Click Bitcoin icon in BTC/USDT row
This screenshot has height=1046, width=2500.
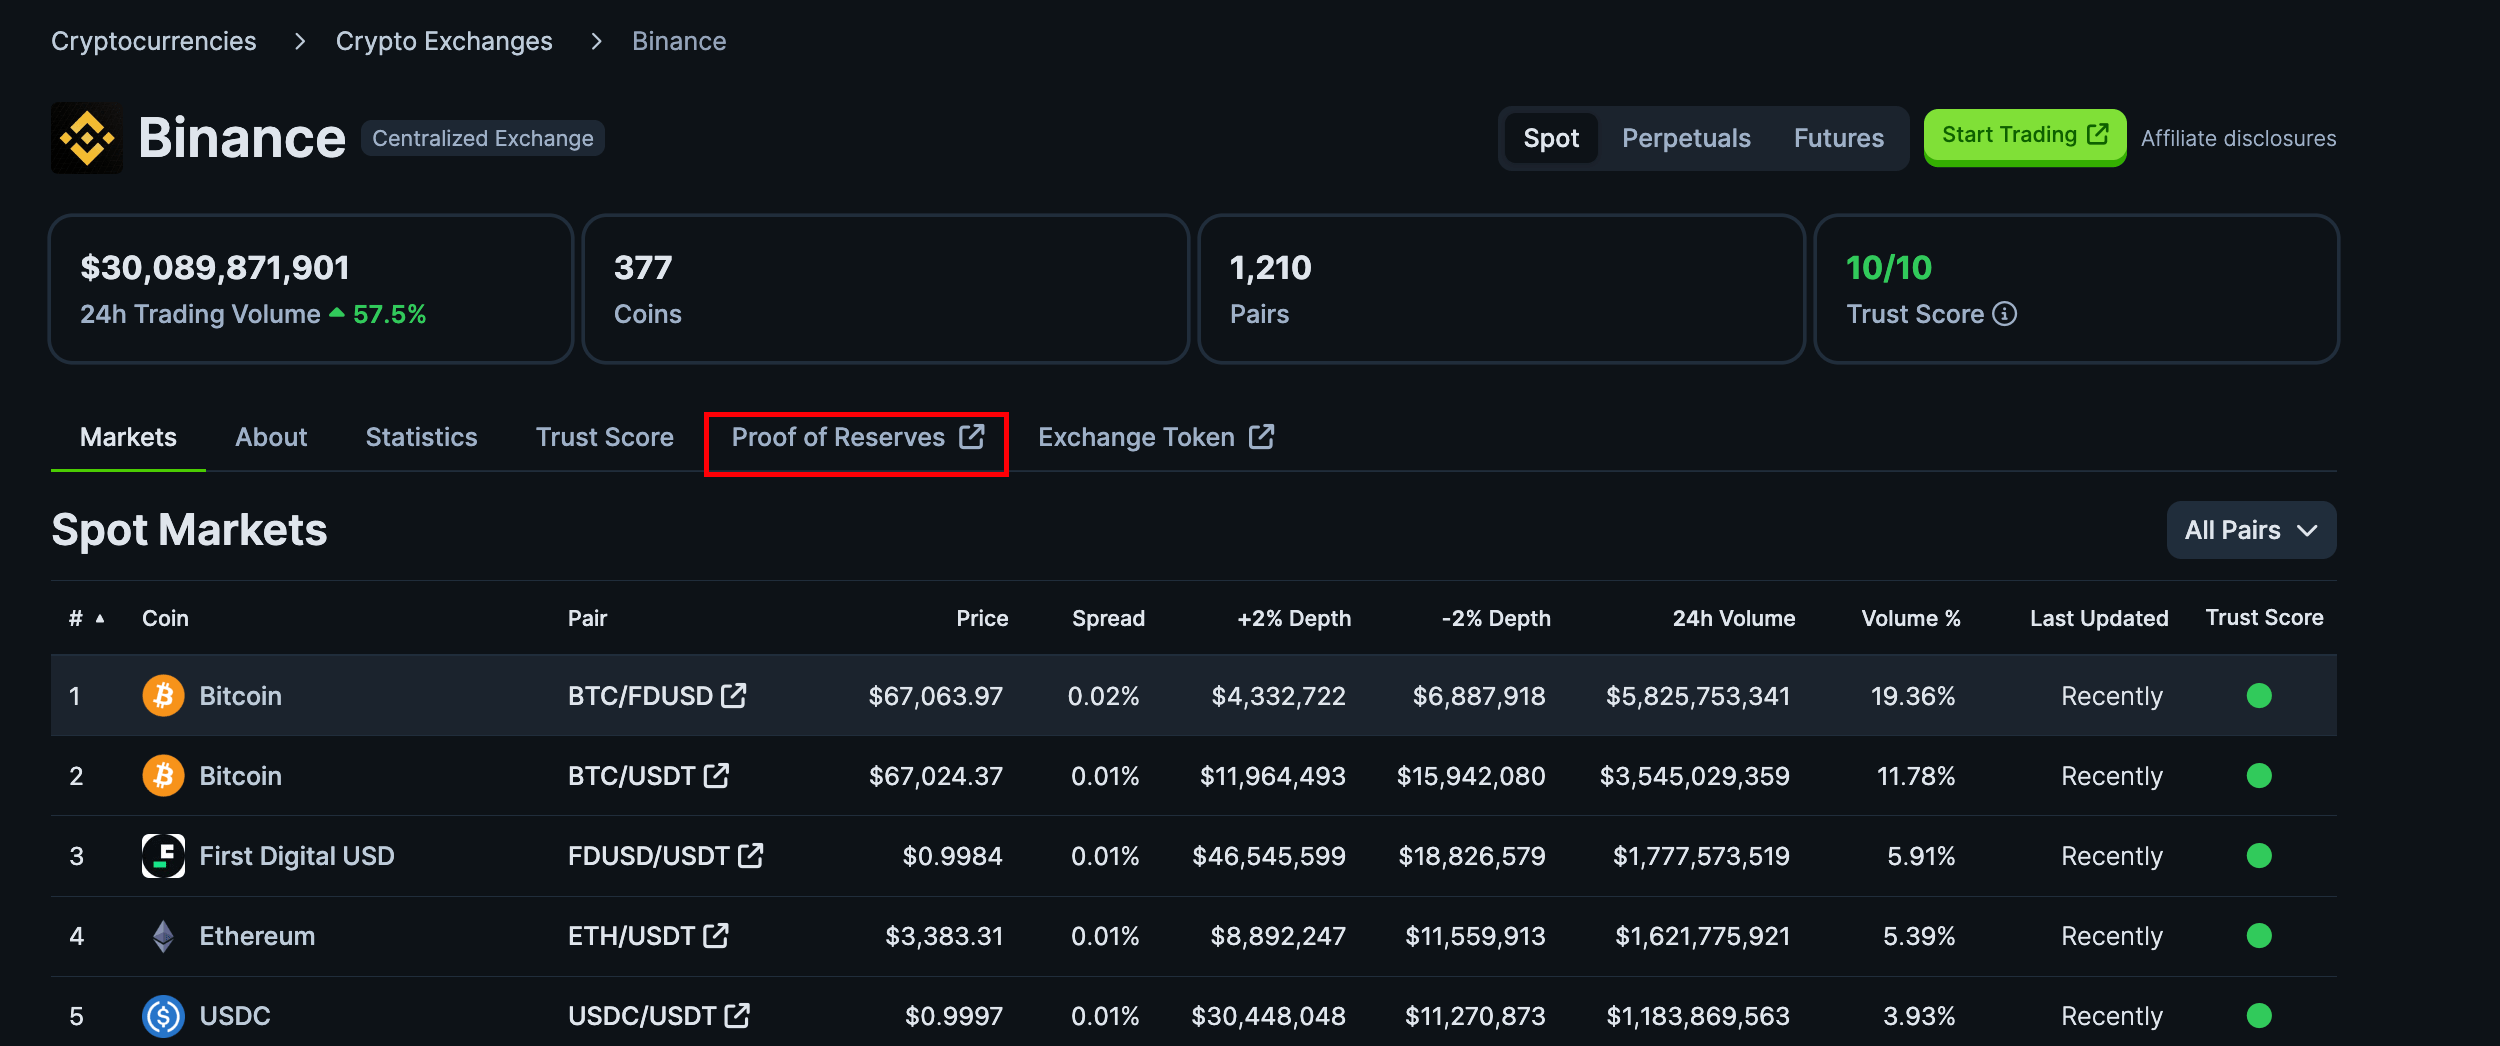click(163, 776)
